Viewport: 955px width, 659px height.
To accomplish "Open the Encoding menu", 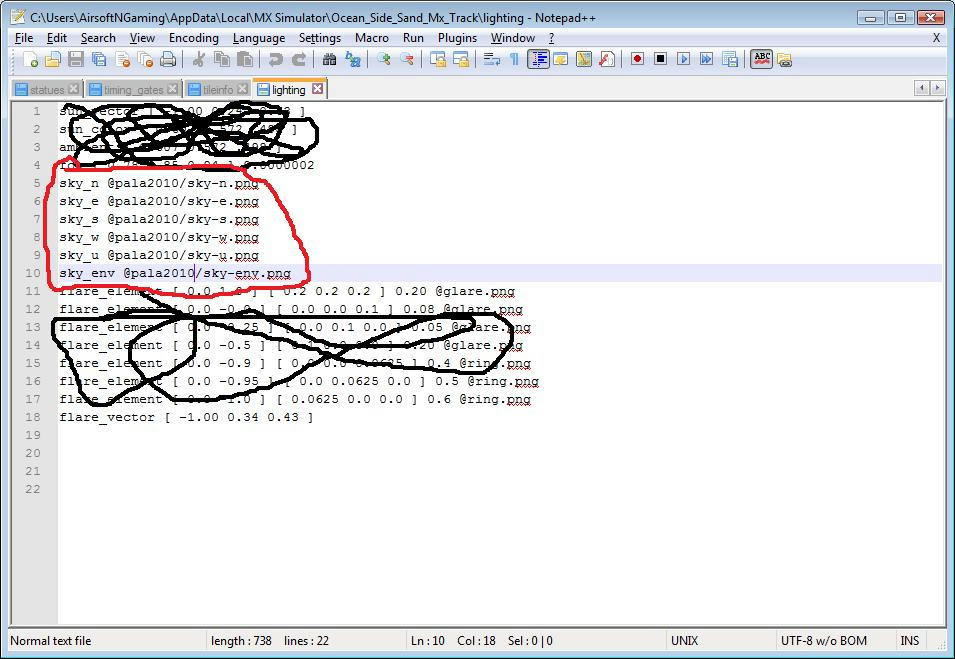I will click(194, 38).
